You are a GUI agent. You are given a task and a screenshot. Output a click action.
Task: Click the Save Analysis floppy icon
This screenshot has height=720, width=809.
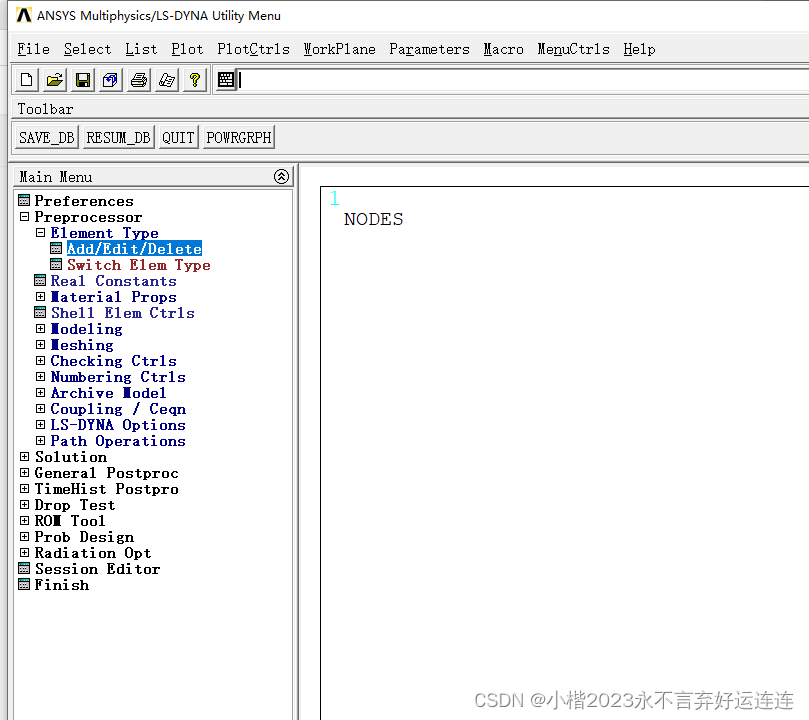pyautogui.click(x=83, y=80)
